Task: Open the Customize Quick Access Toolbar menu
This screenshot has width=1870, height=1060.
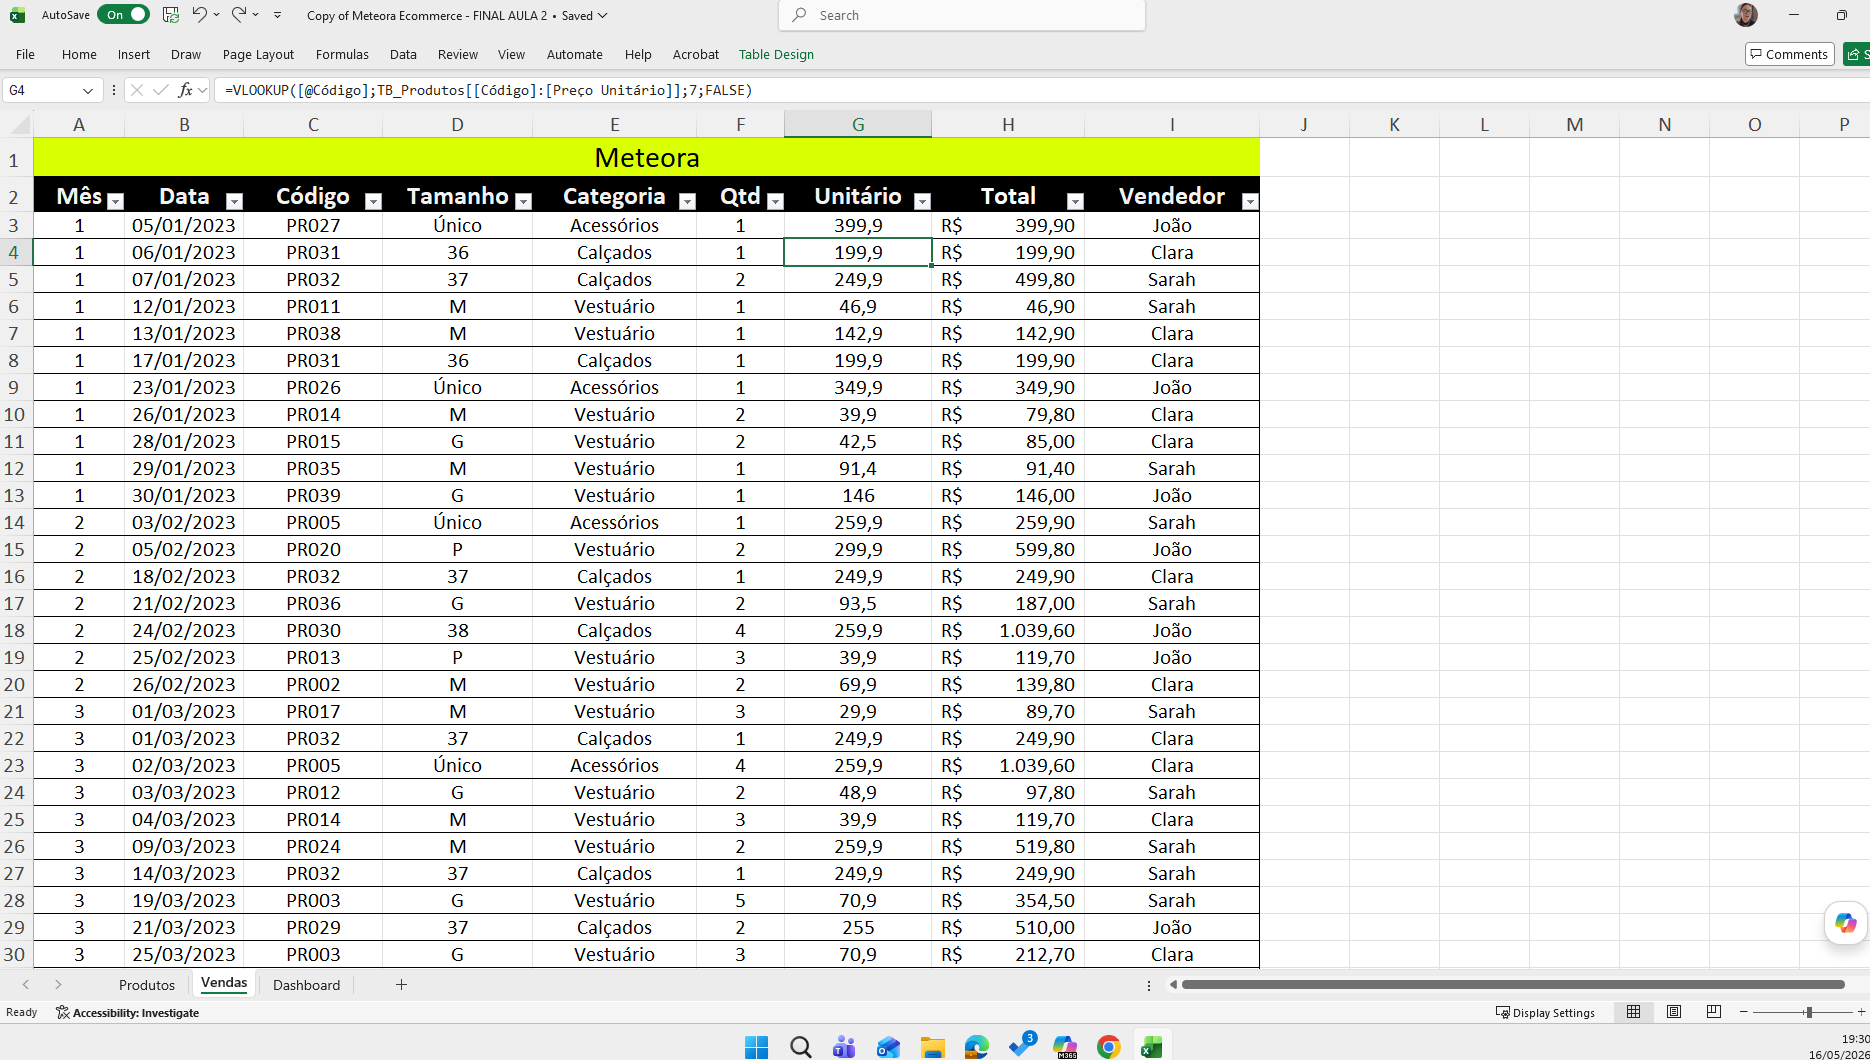Action: pos(277,15)
